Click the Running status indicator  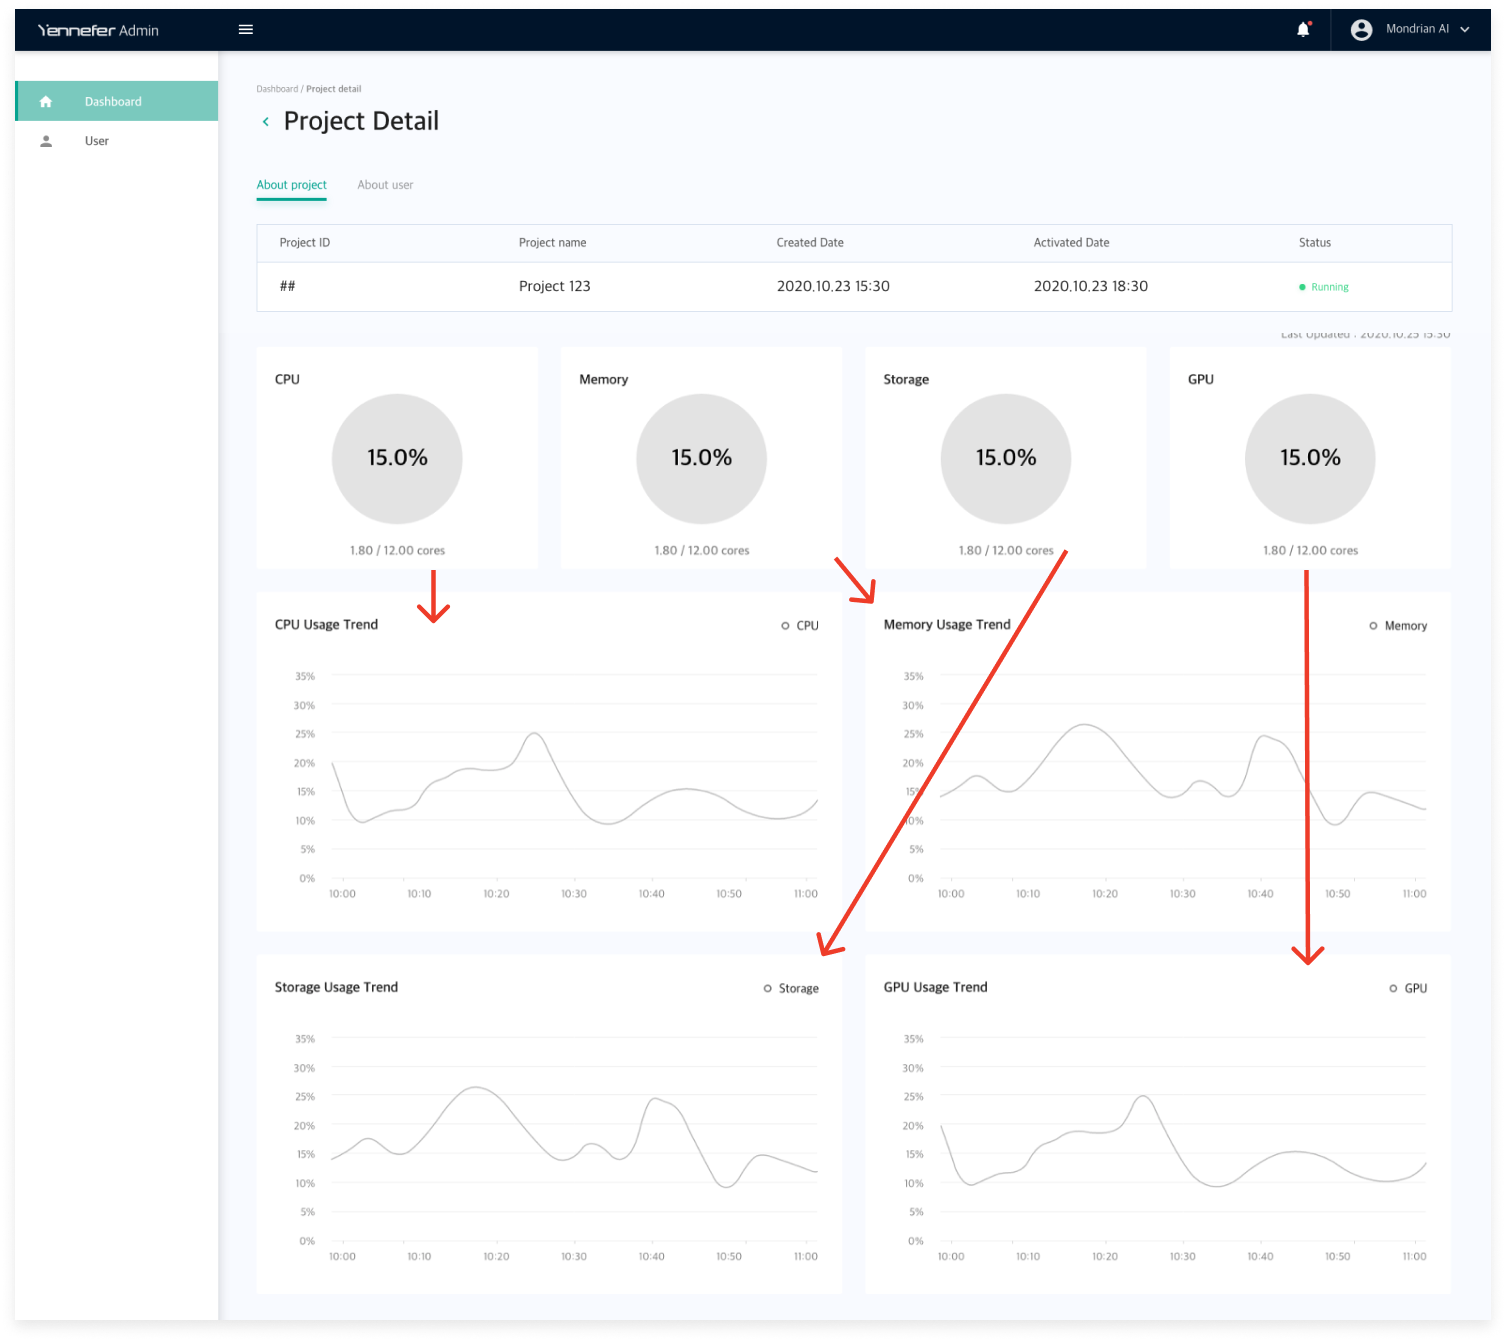[x=1324, y=287]
